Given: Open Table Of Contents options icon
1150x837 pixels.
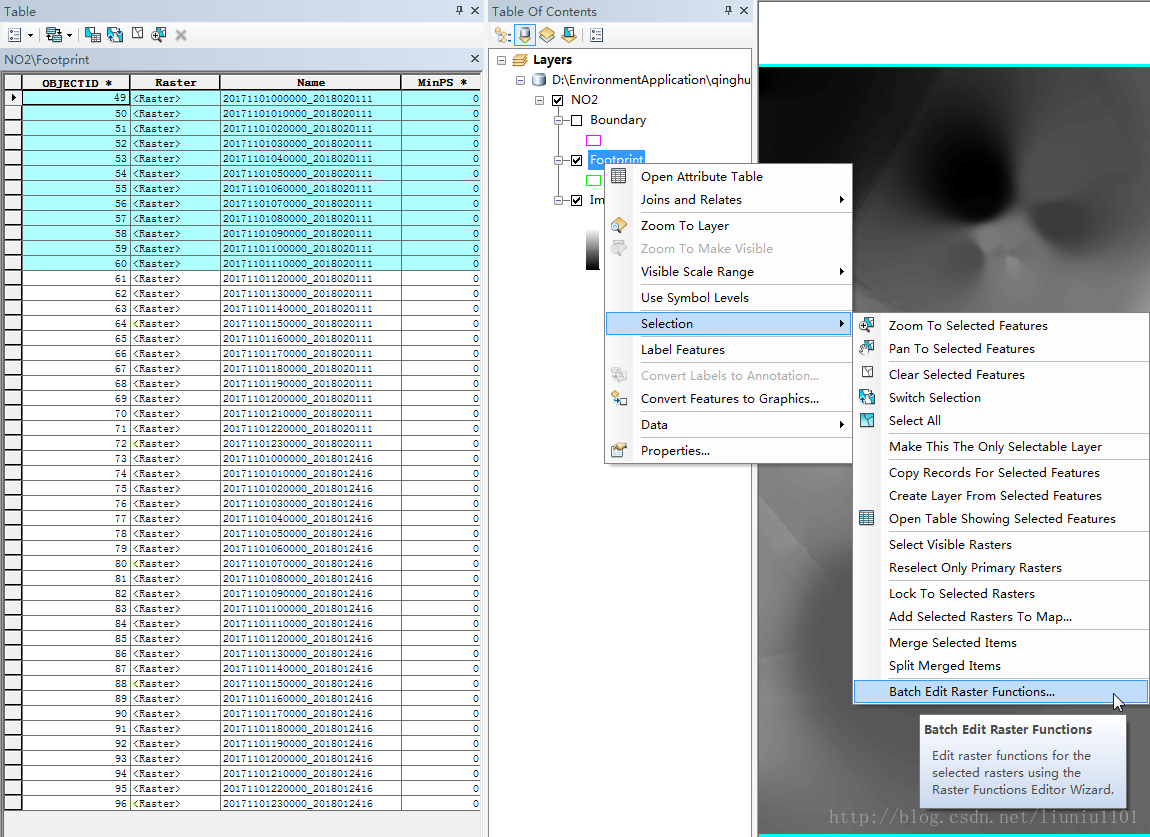Looking at the screenshot, I should pos(597,35).
